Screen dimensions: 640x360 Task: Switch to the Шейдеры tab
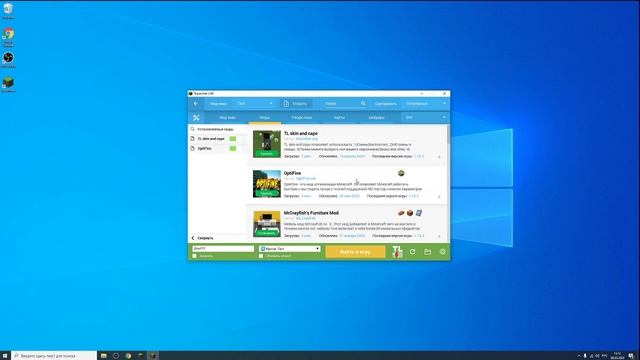point(376,118)
